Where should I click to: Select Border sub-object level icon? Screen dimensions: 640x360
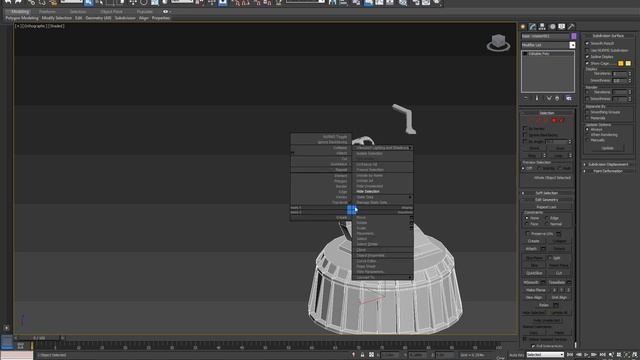(x=546, y=120)
